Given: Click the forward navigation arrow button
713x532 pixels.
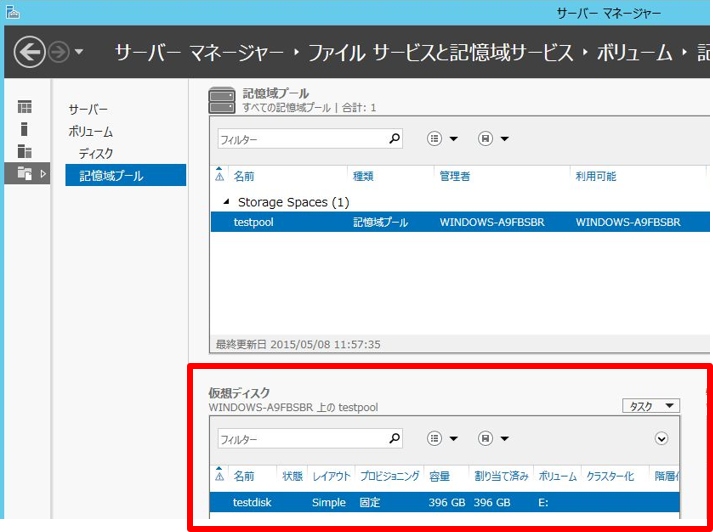Looking at the screenshot, I should click(59, 52).
